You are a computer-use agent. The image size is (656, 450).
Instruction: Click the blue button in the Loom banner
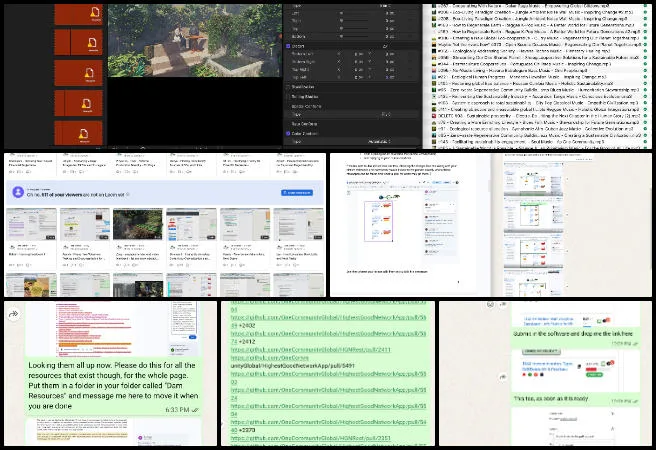[297, 193]
